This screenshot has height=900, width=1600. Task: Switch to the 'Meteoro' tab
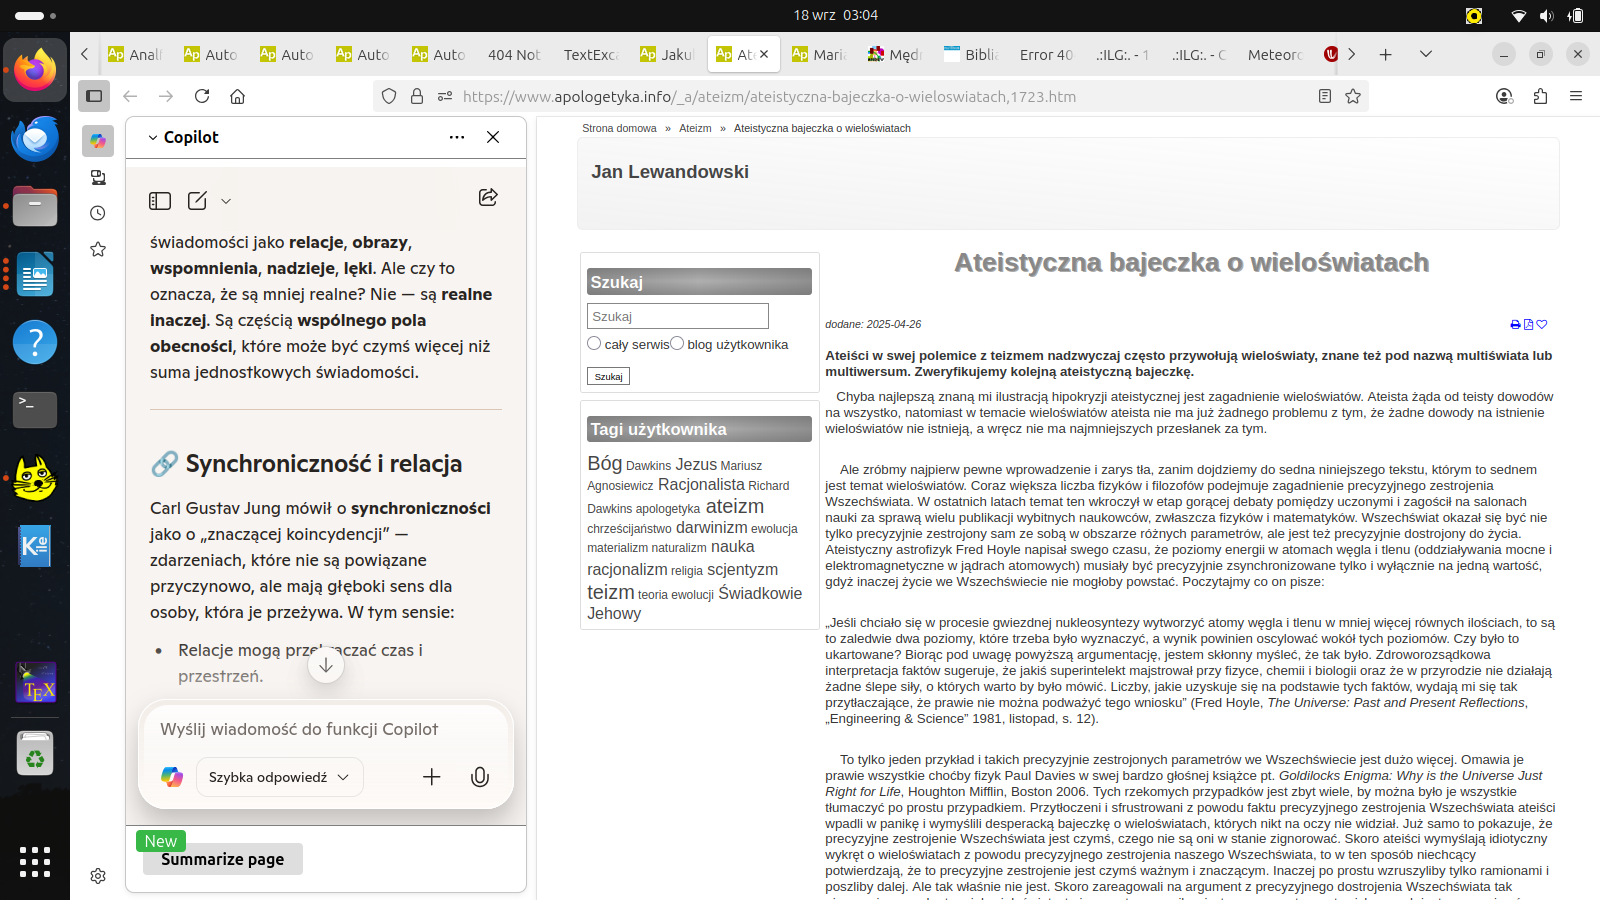coord(1274,55)
